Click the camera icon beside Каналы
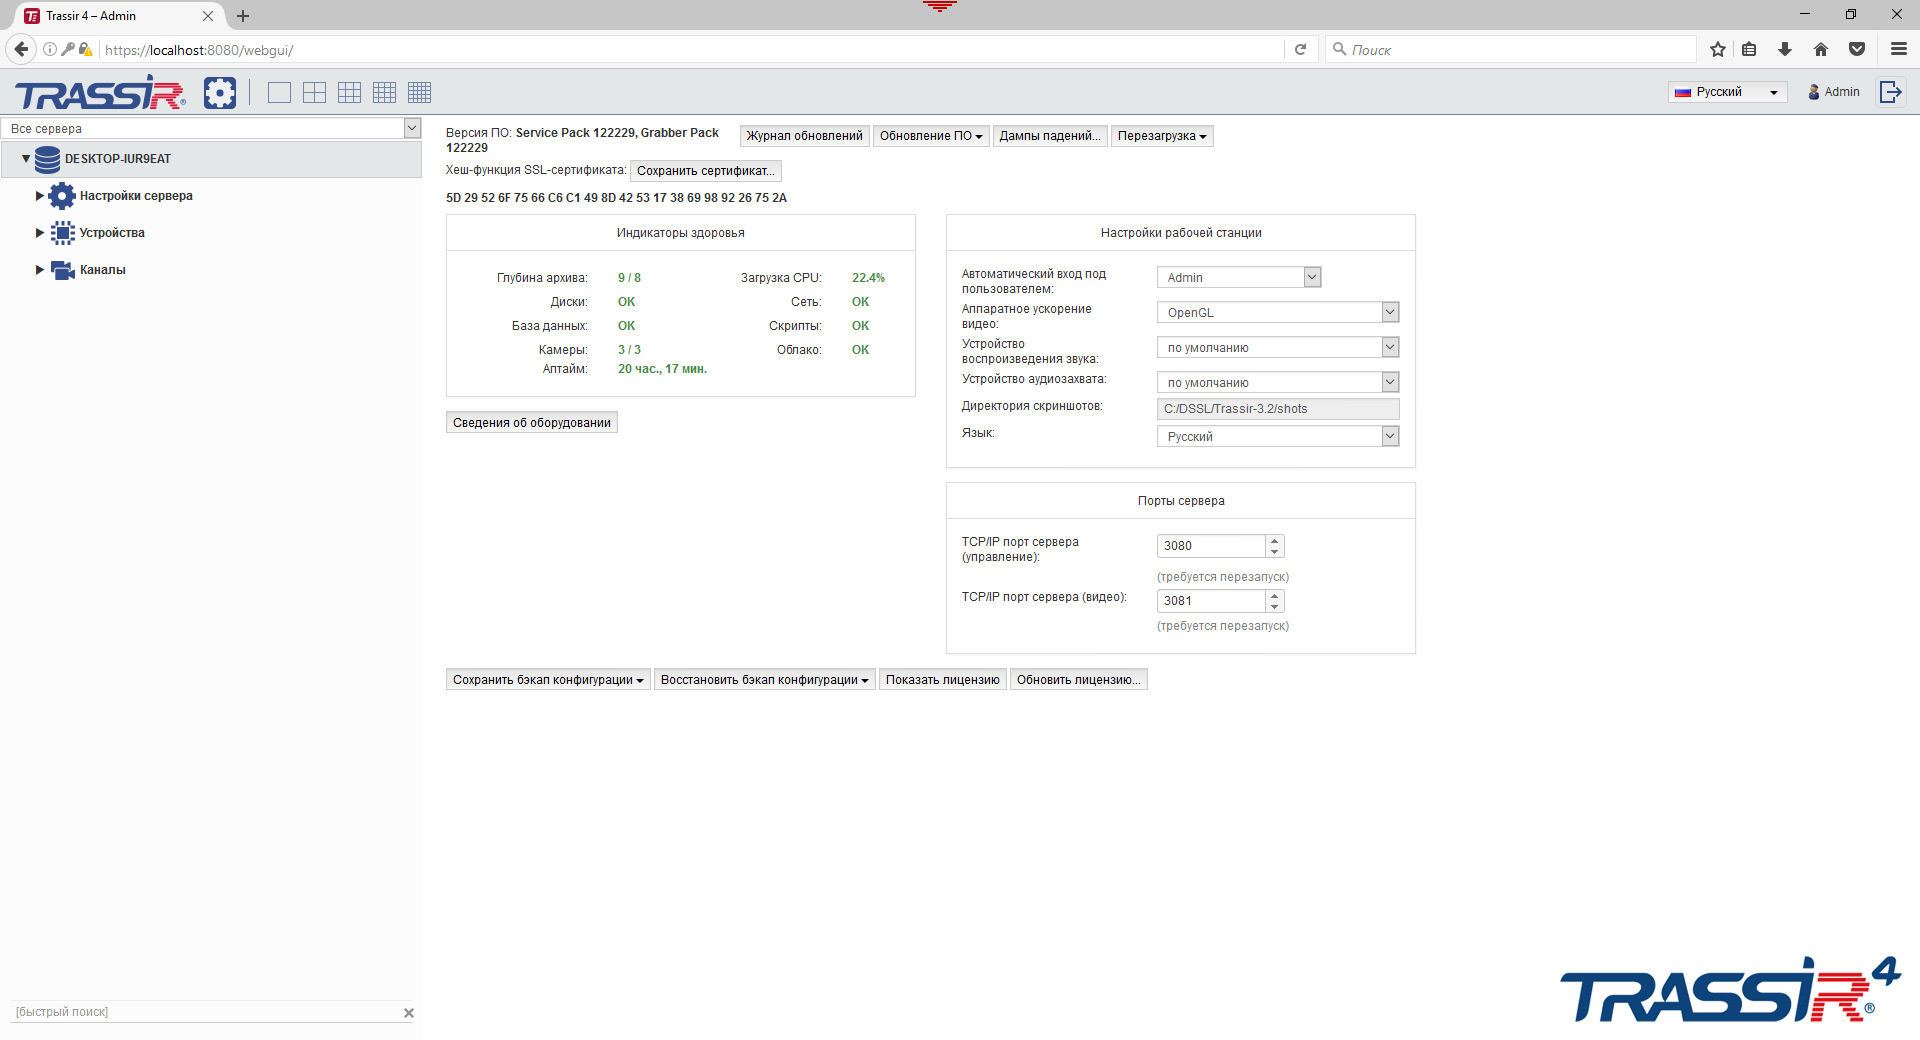This screenshot has width=1920, height=1040. pos(62,269)
